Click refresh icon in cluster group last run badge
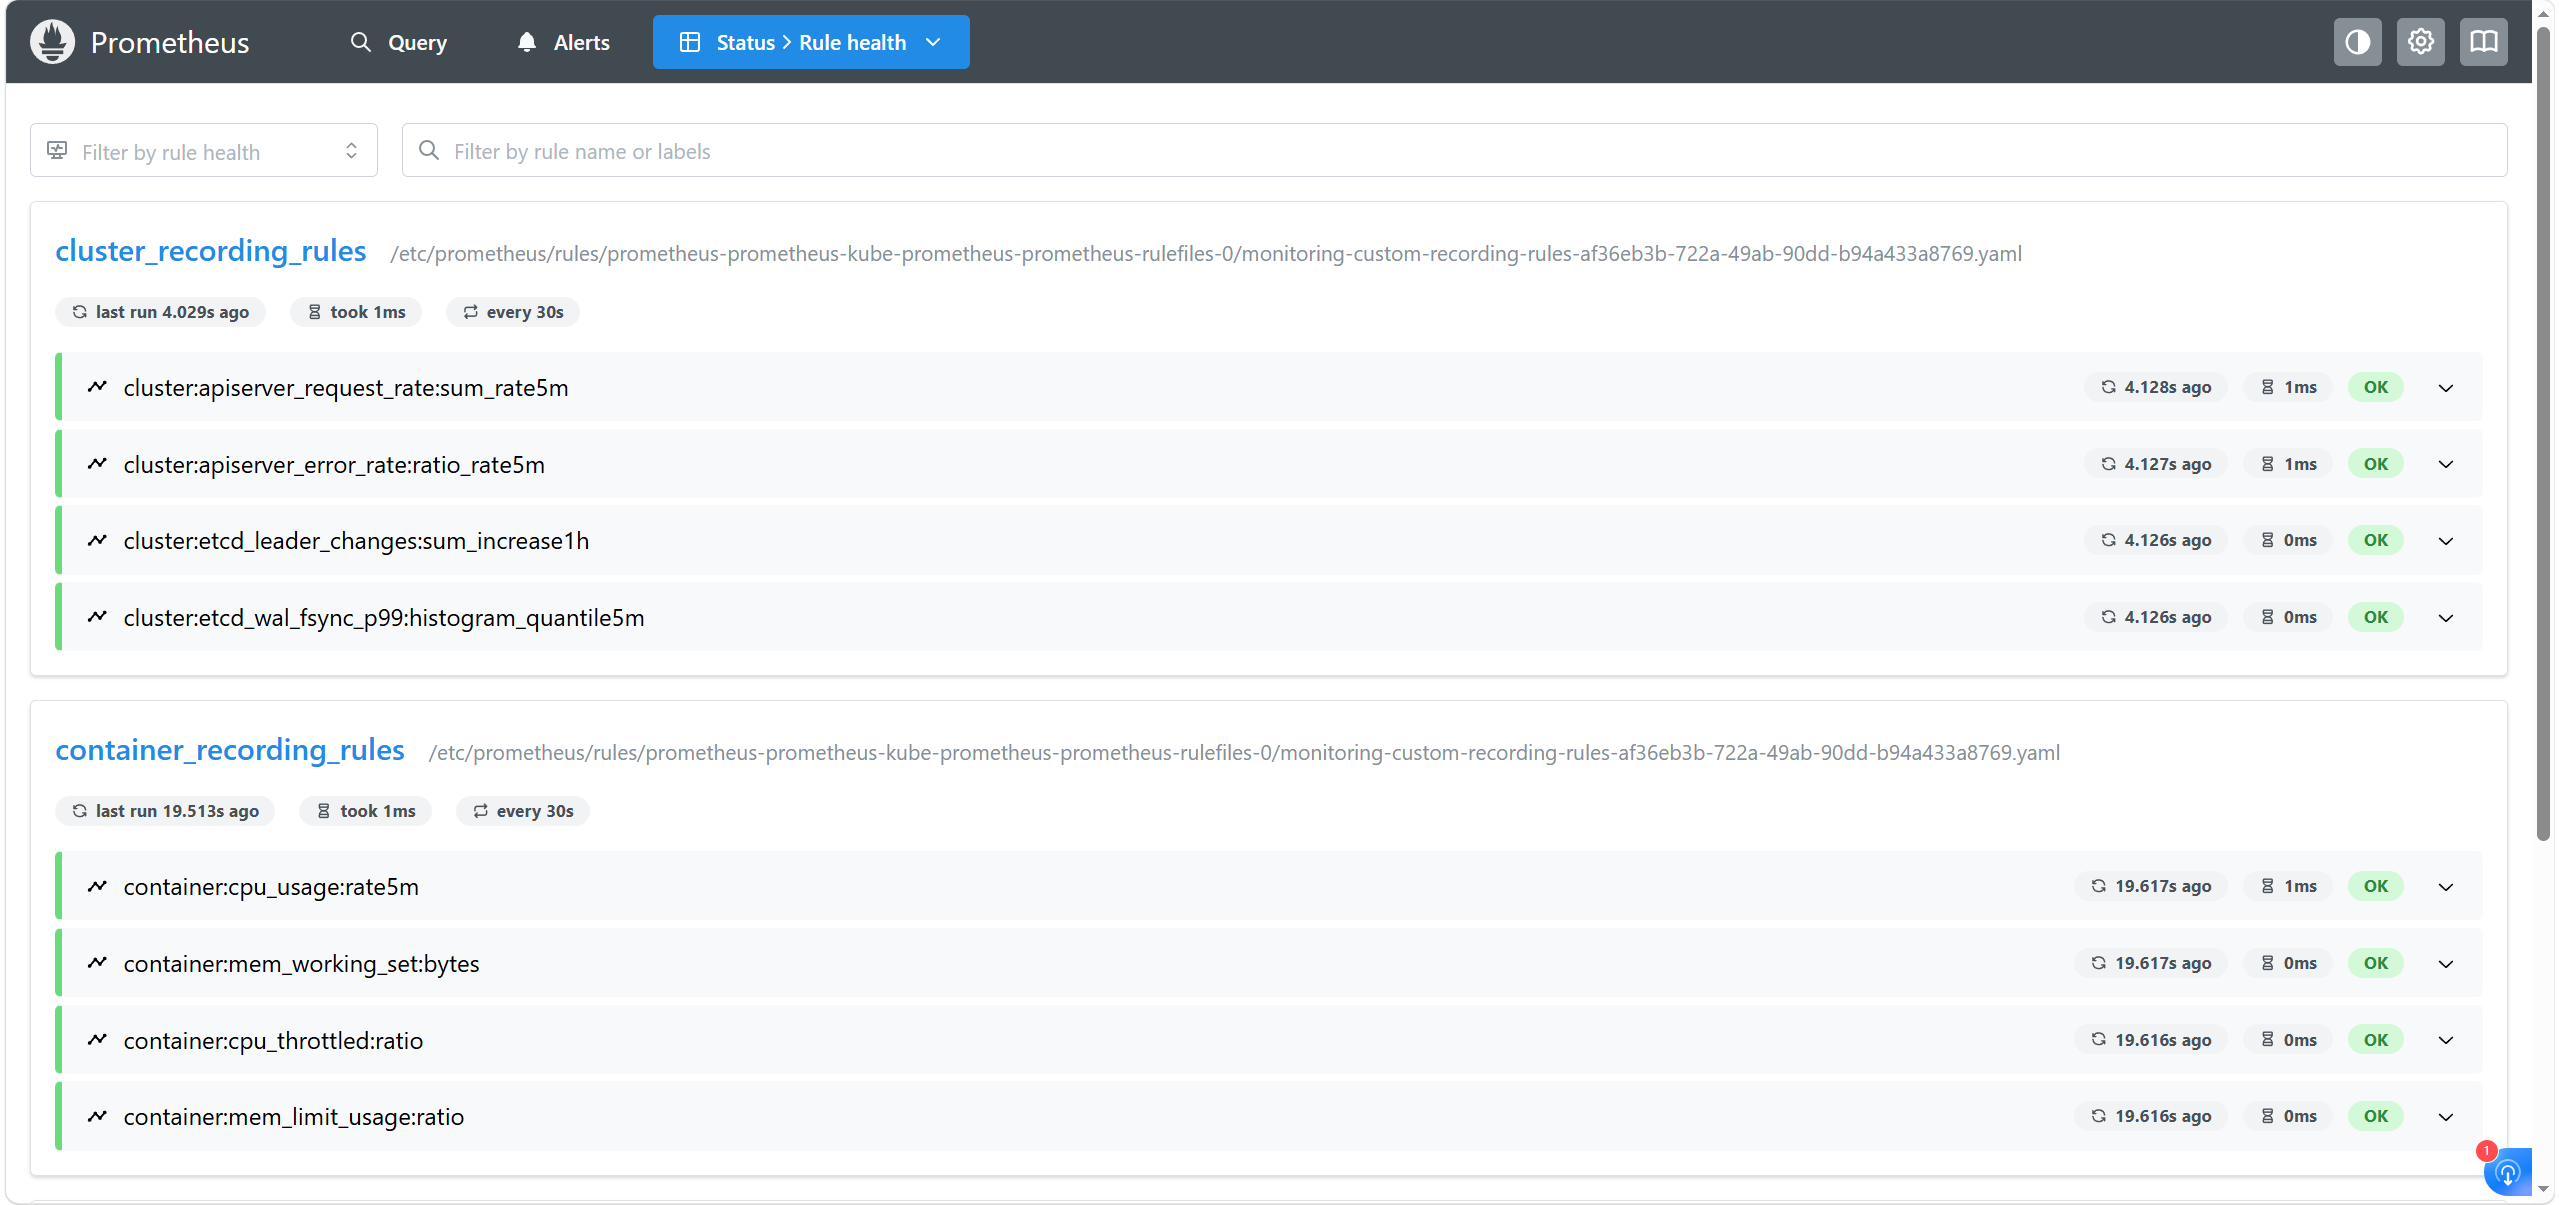 pyautogui.click(x=80, y=312)
